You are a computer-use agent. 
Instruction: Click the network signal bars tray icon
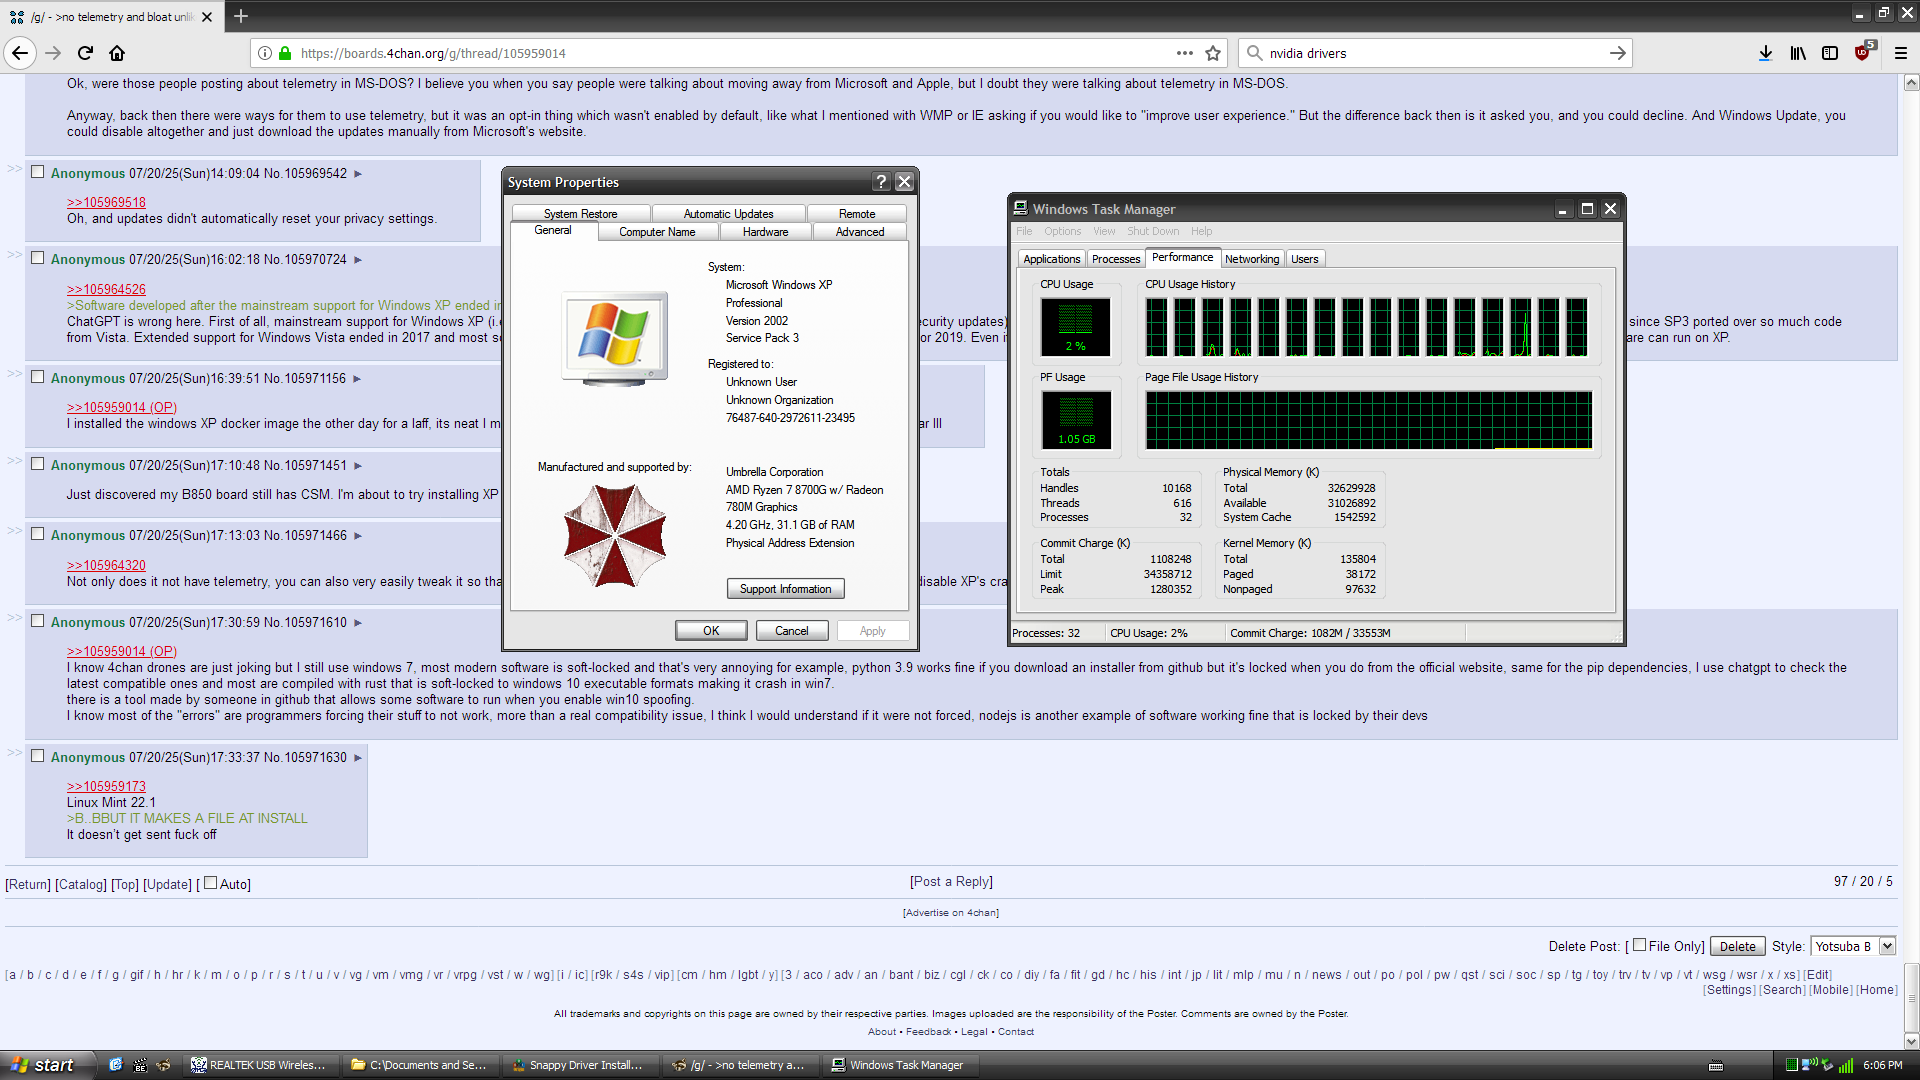(x=1846, y=1065)
